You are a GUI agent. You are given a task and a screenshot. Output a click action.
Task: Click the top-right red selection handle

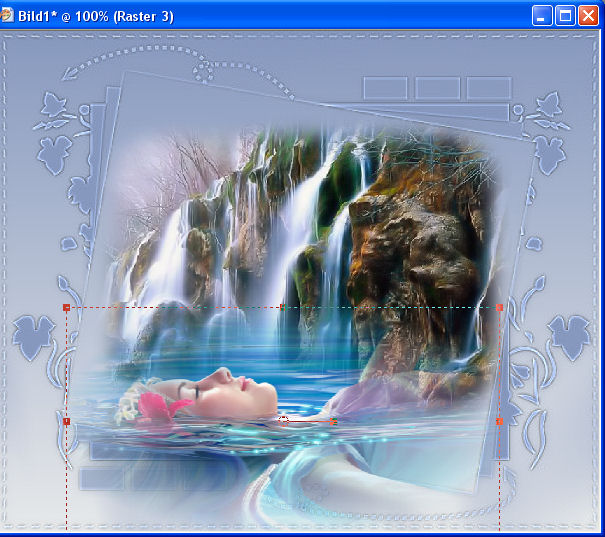click(499, 307)
